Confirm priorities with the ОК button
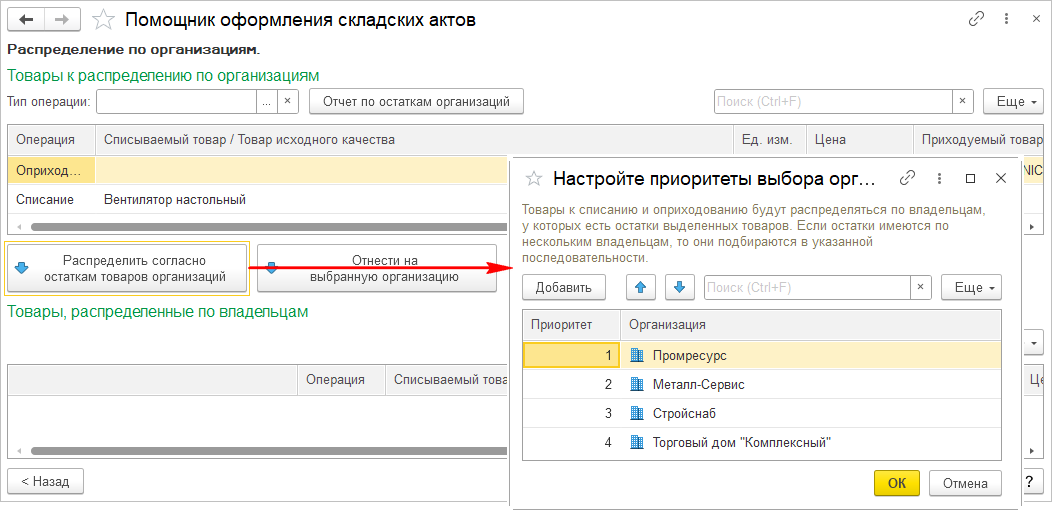This screenshot has height=515, width=1054. (897, 483)
